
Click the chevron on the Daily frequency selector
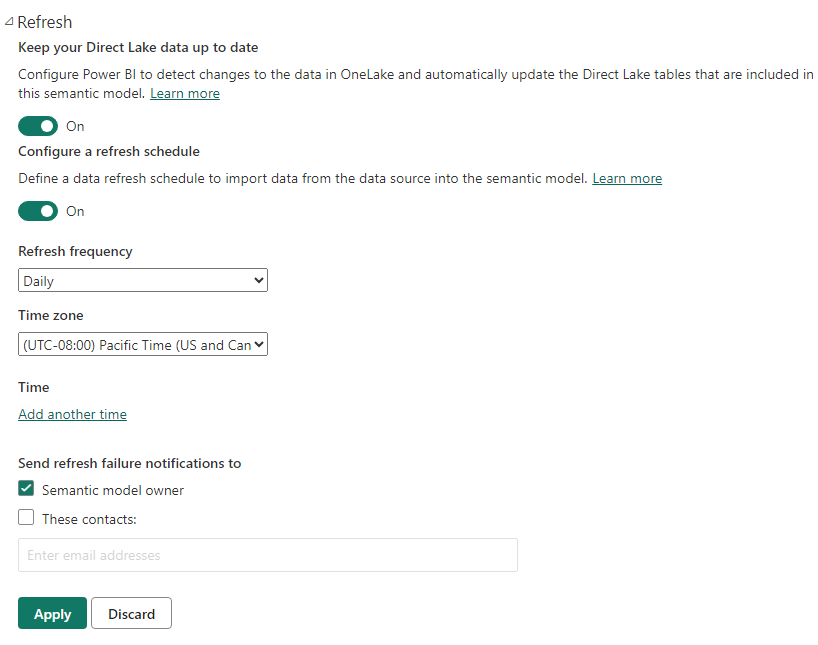point(256,280)
